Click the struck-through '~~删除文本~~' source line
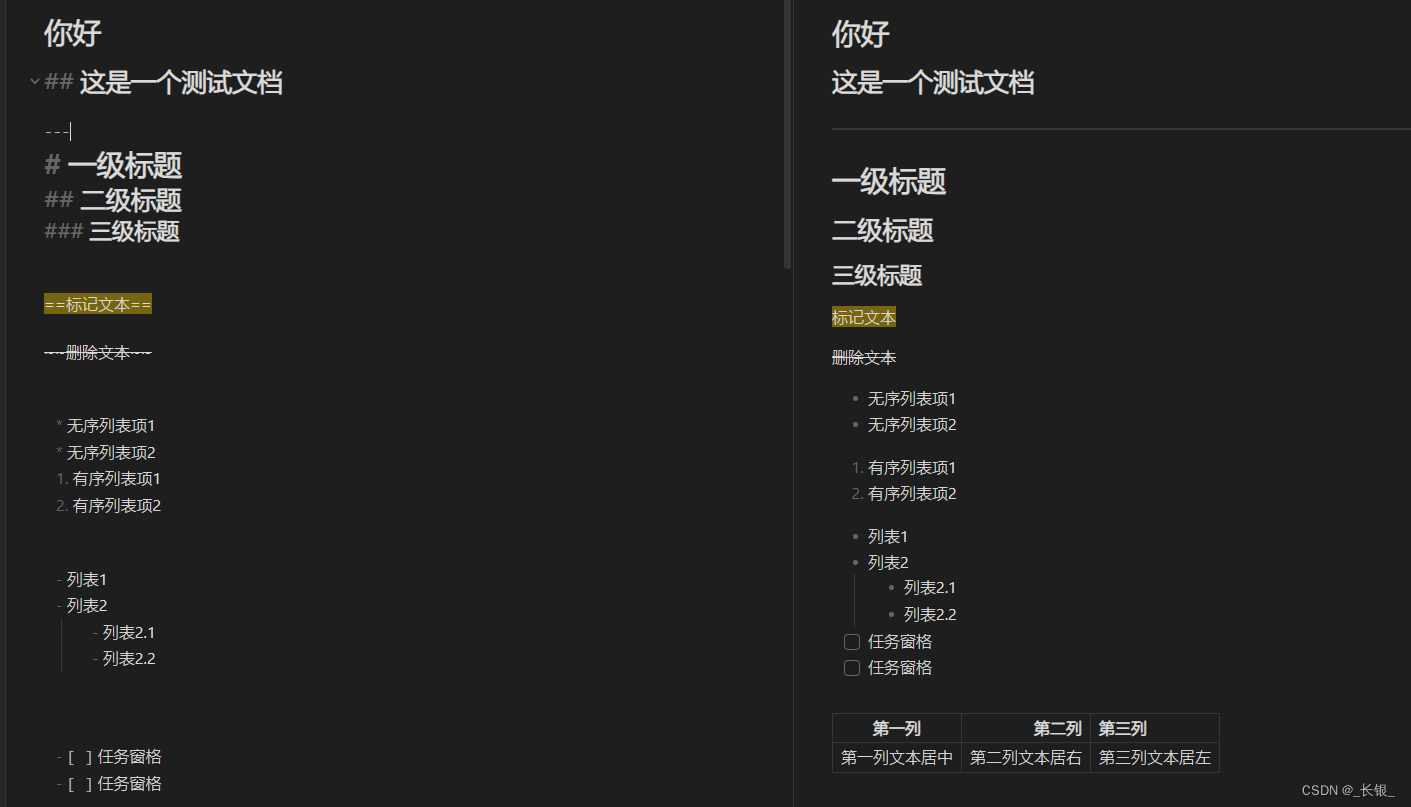The image size is (1411, 807). (x=98, y=352)
